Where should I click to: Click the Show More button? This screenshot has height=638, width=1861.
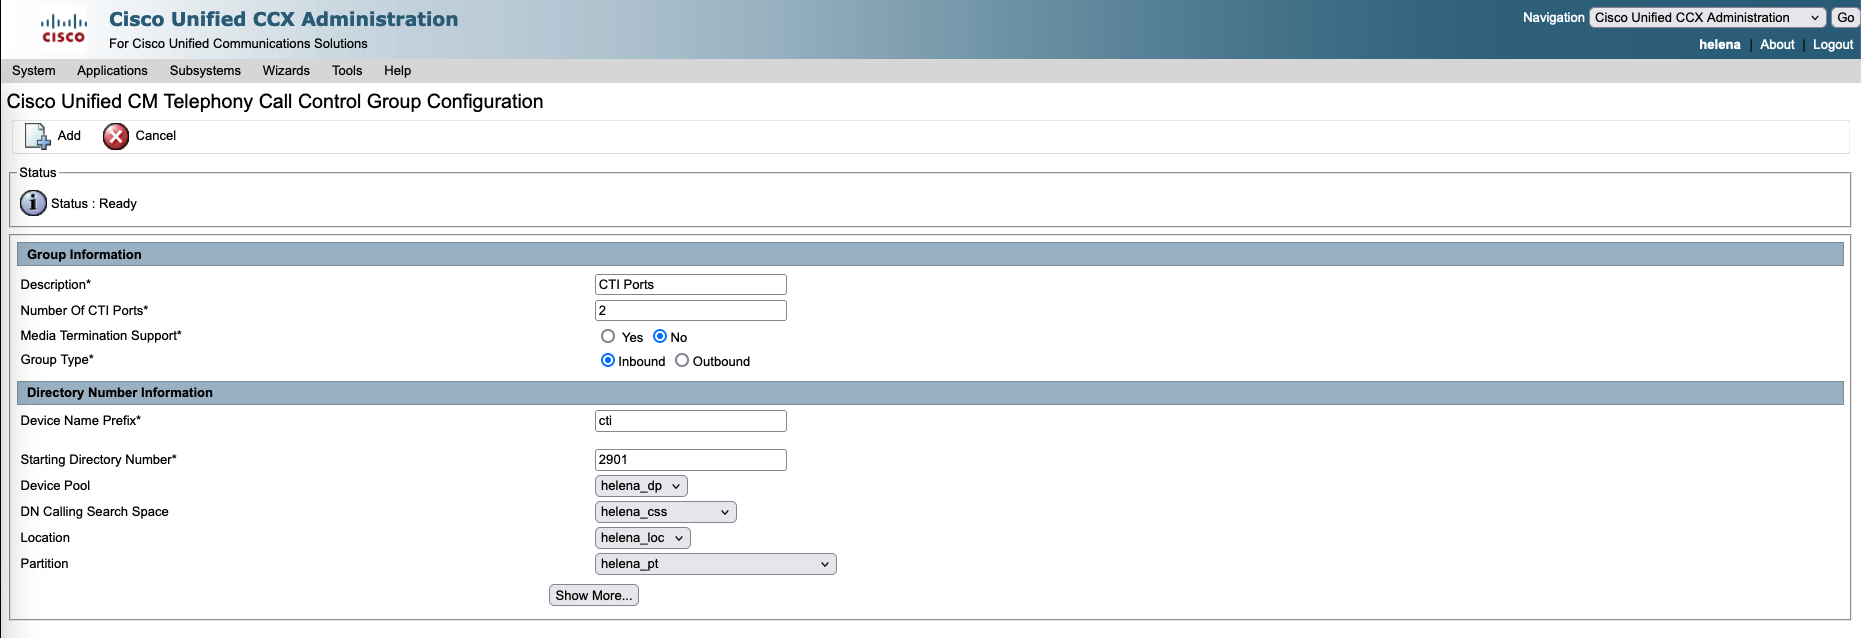[x=594, y=595]
